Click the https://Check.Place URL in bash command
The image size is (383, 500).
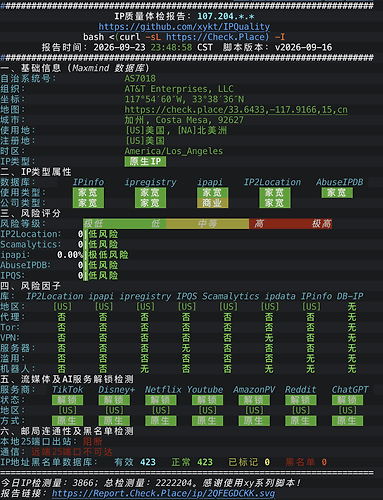tap(217, 37)
